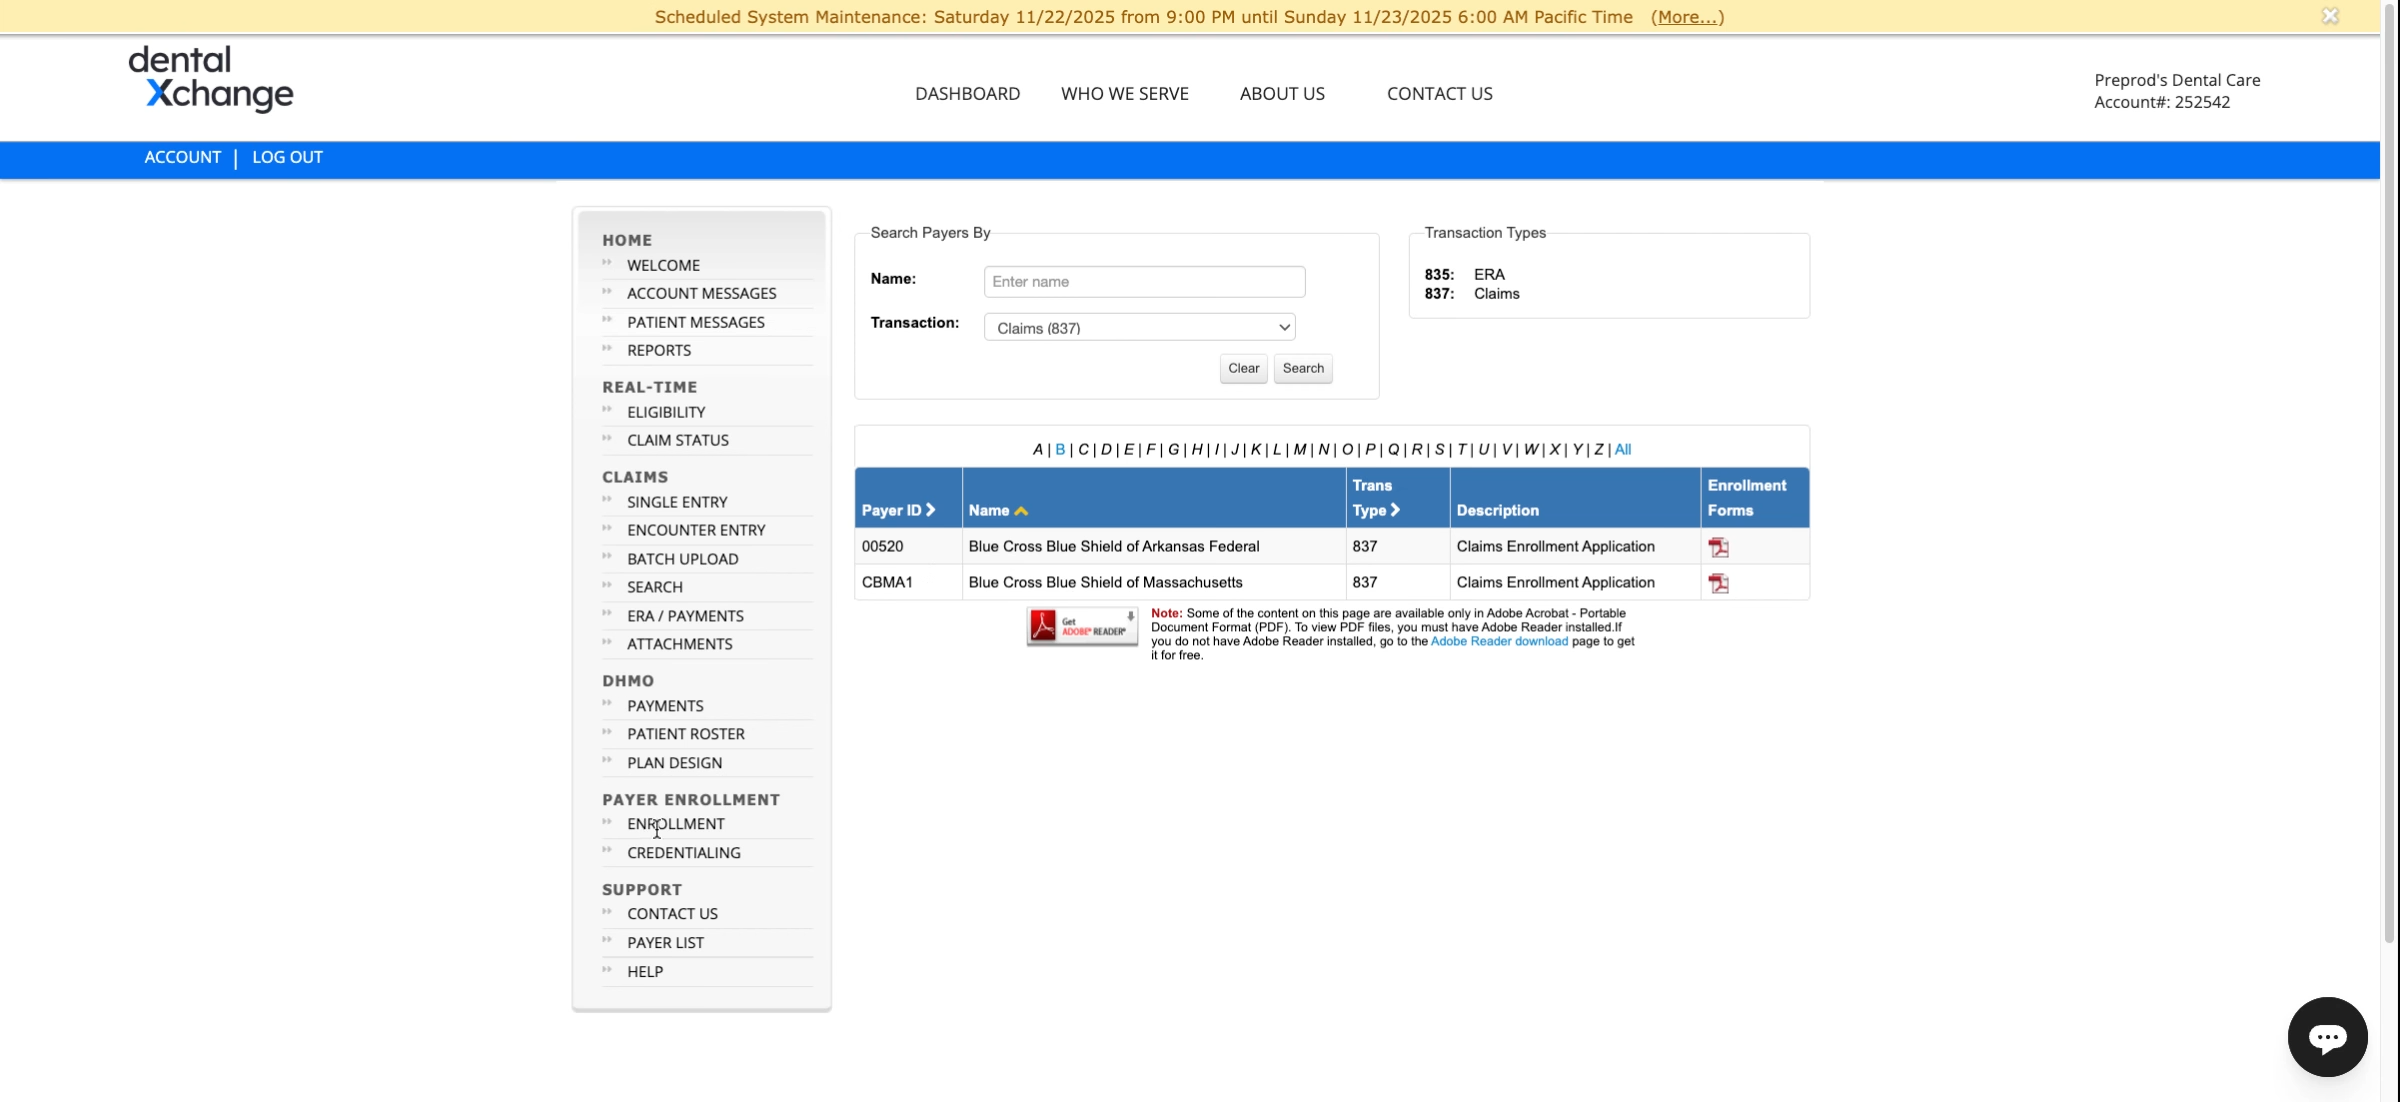Open Attachments in sidebar
Viewport: 2400px width, 1102px height.
[x=679, y=644]
